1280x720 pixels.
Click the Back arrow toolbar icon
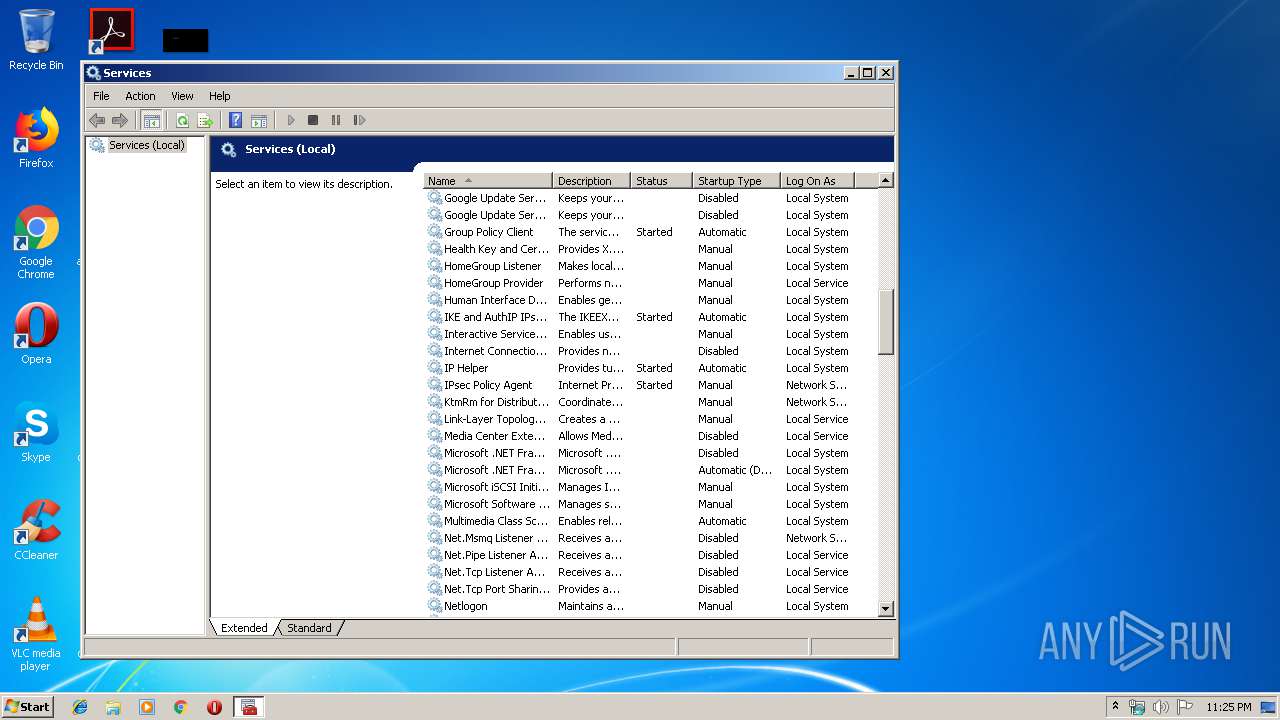(x=97, y=120)
